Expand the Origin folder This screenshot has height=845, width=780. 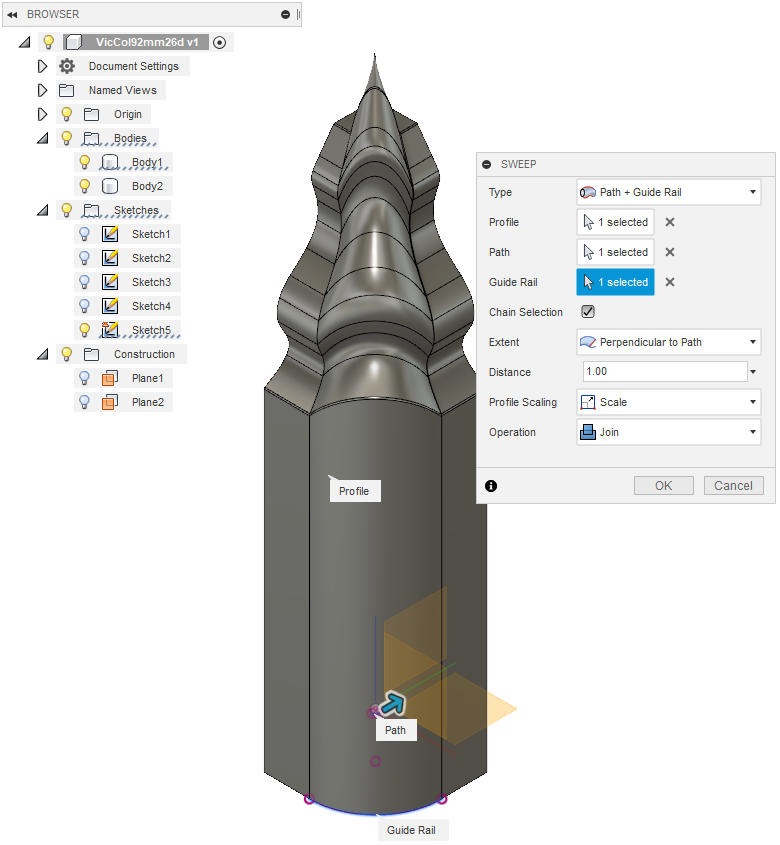tap(42, 114)
